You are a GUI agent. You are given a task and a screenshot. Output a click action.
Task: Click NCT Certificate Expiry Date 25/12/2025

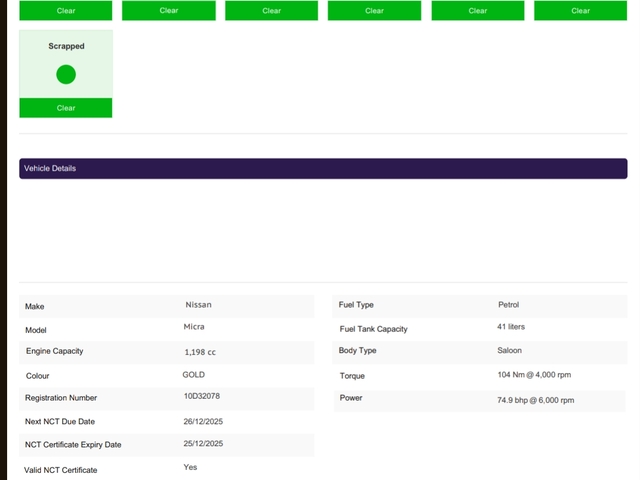[x=203, y=444]
